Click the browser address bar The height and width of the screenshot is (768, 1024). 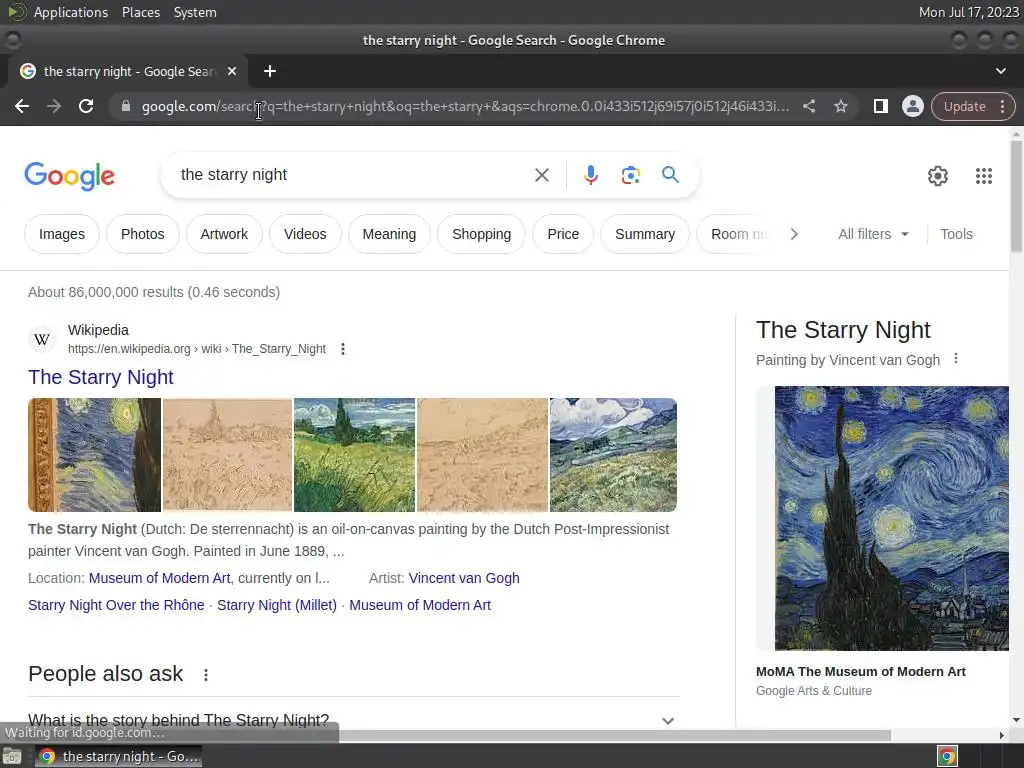coord(465,106)
